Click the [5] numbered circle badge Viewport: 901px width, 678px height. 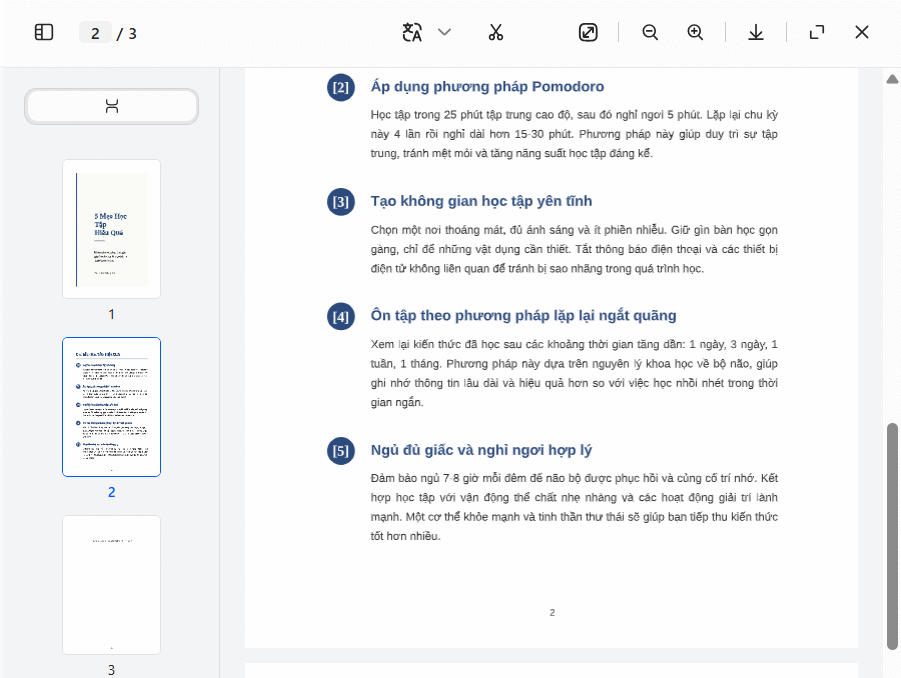click(x=341, y=451)
